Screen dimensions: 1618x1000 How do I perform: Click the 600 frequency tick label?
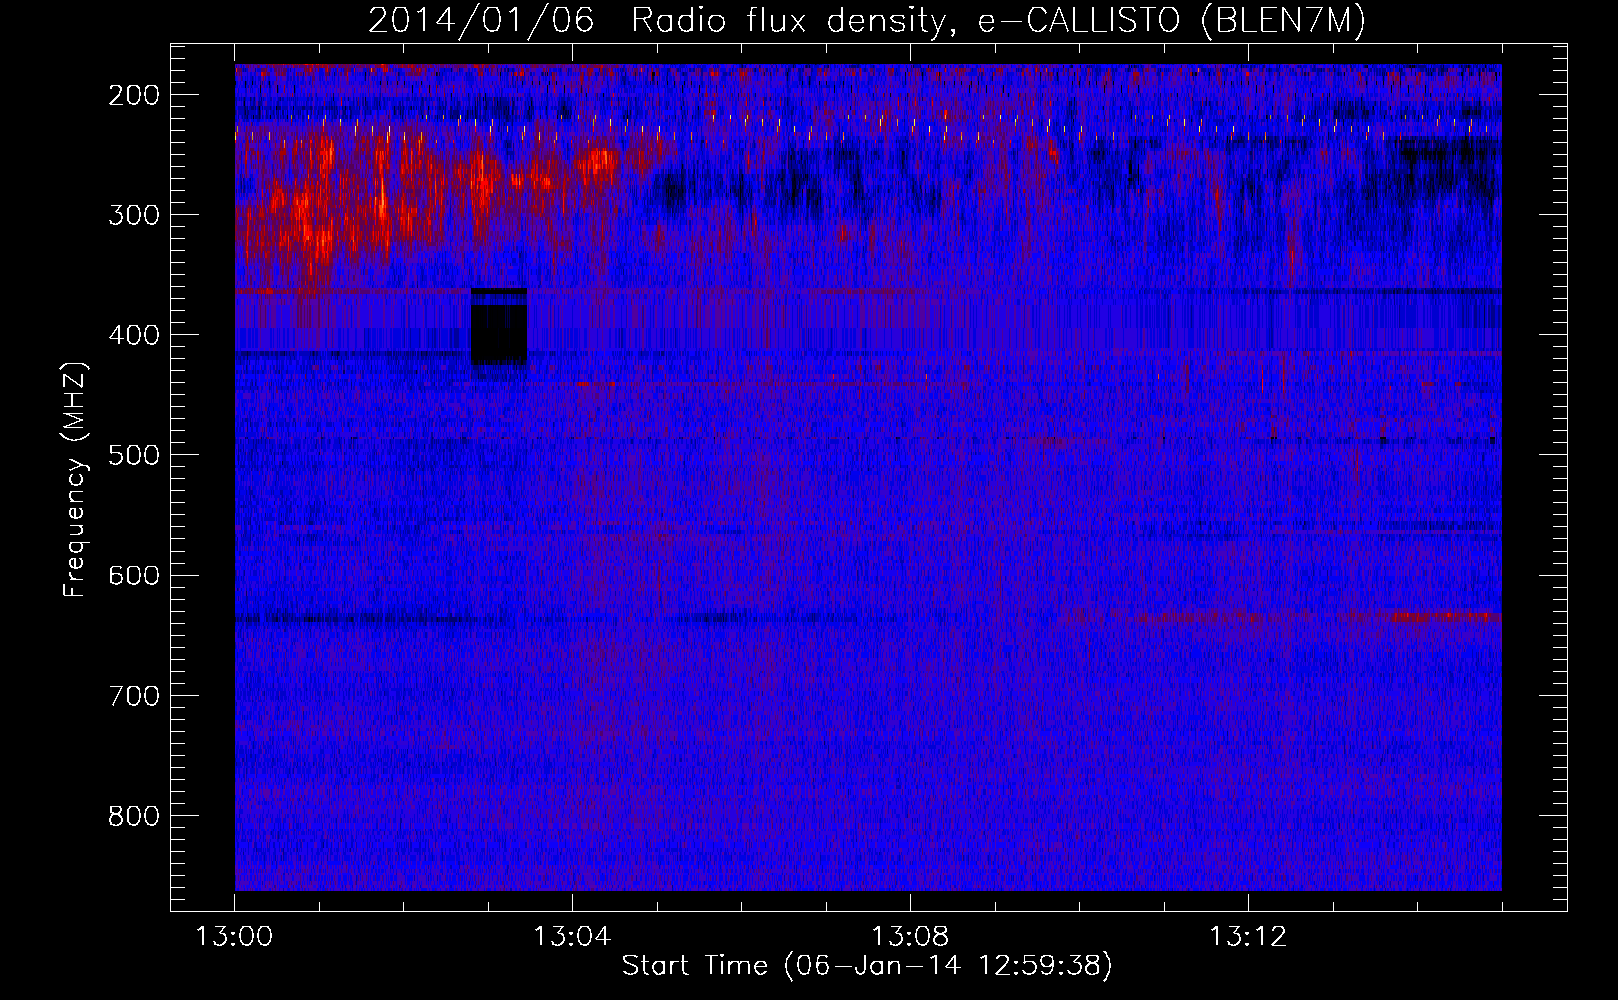pyautogui.click(x=134, y=575)
